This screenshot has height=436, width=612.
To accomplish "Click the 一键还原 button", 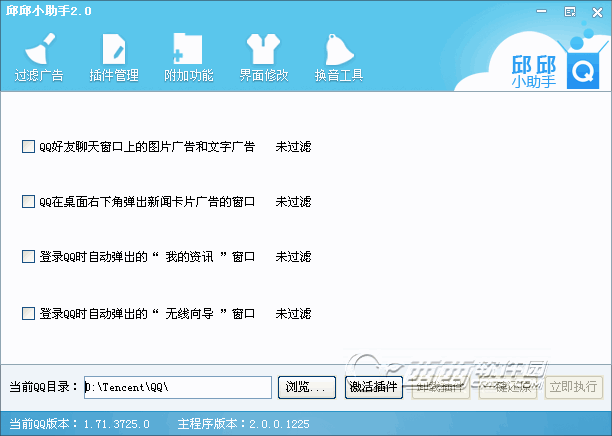I will pos(507,387).
